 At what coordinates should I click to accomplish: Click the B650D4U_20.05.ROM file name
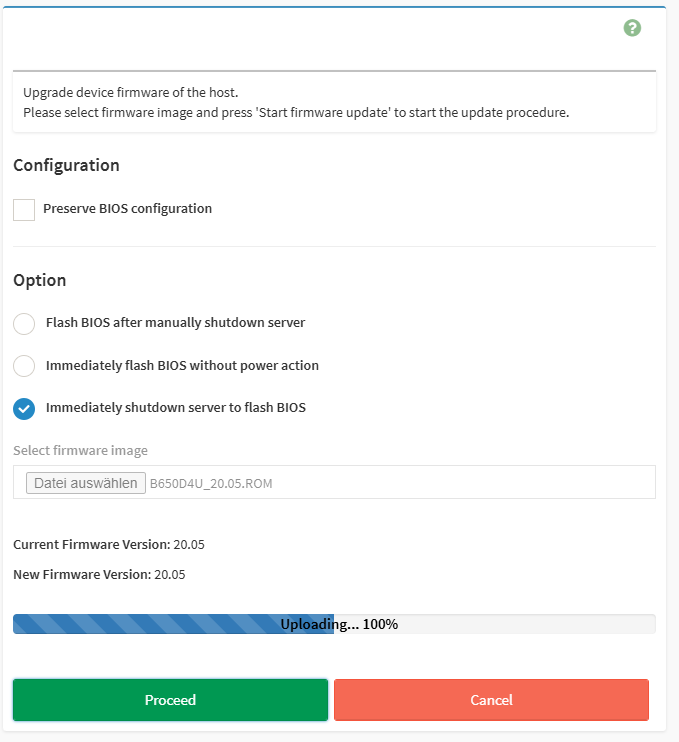point(210,484)
